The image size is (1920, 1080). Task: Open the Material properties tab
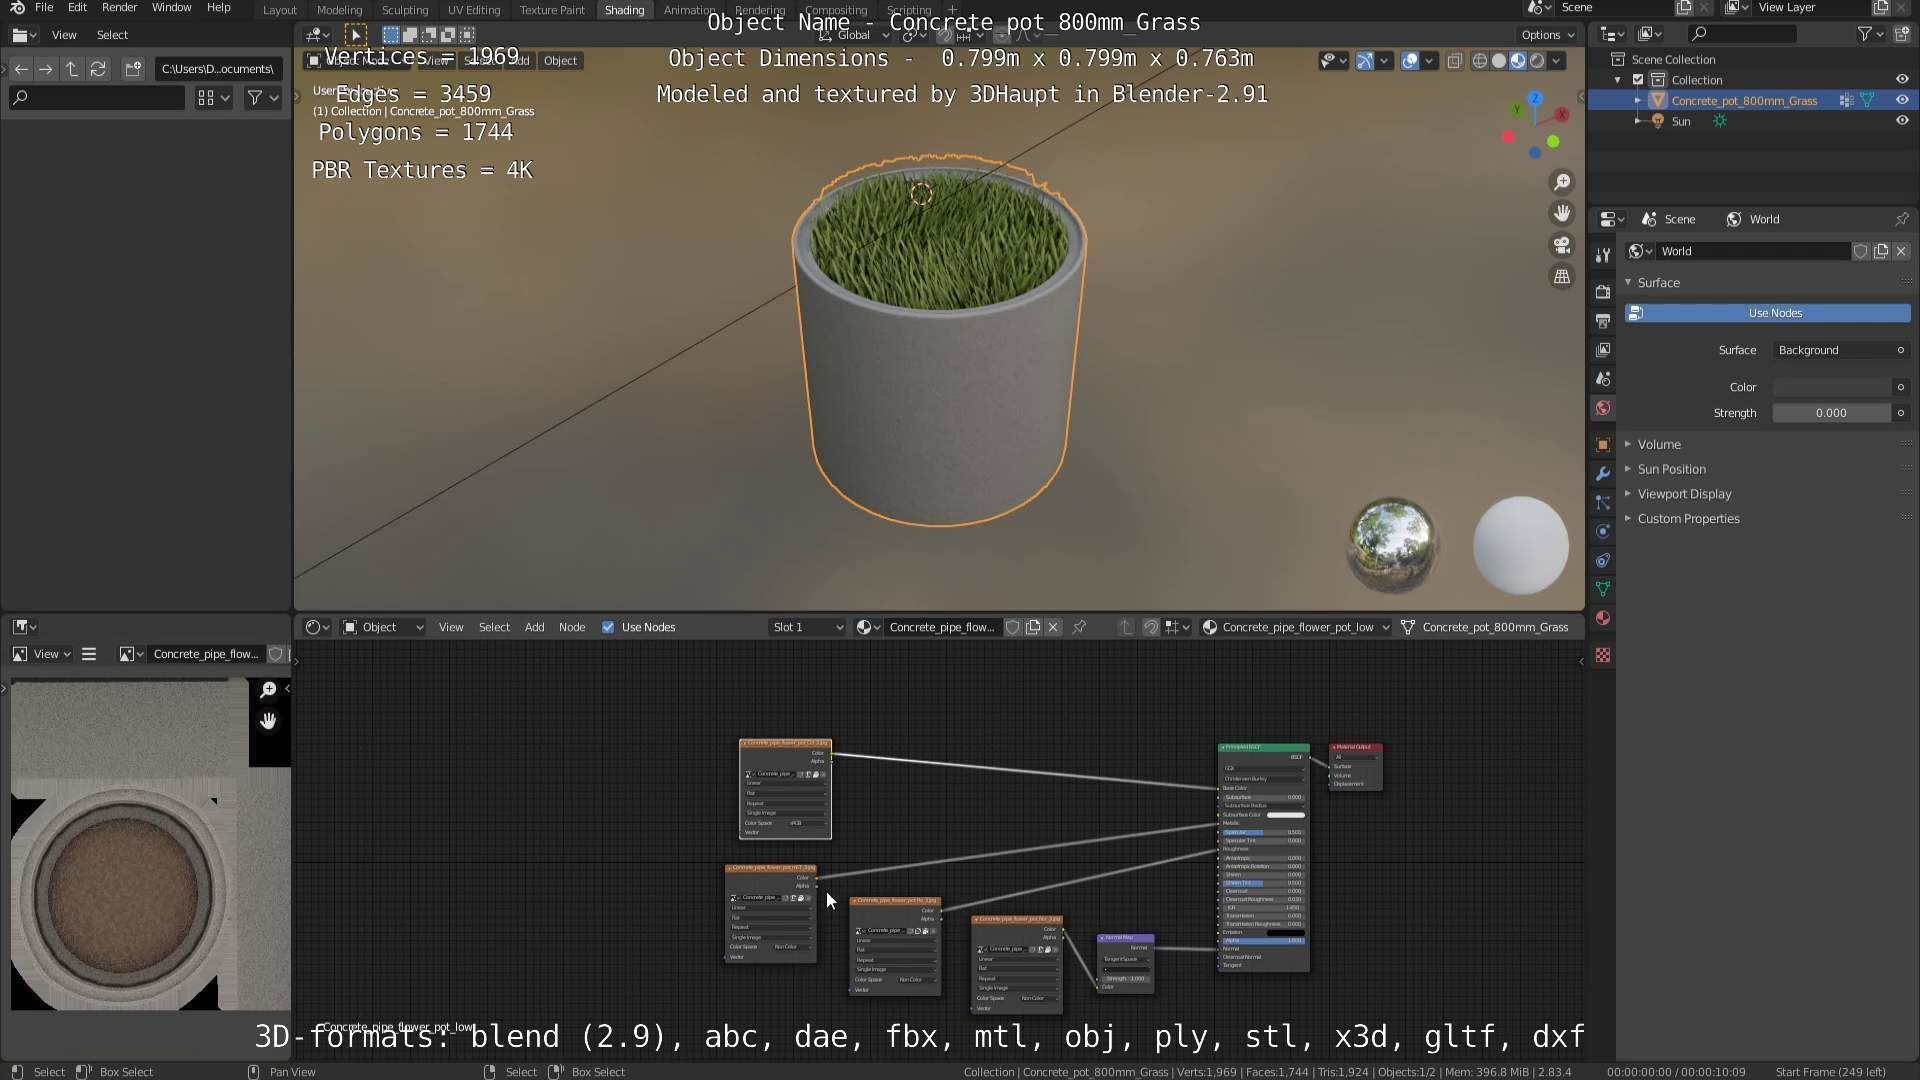[1603, 618]
